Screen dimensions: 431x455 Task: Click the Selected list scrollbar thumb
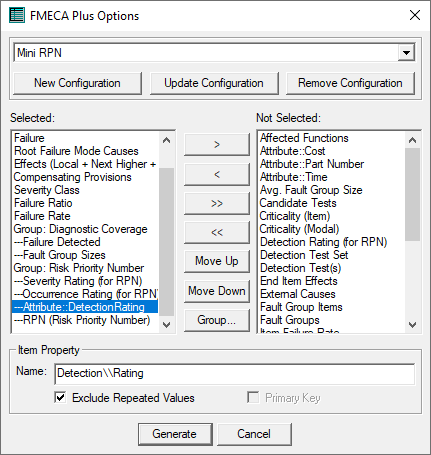(x=166, y=241)
